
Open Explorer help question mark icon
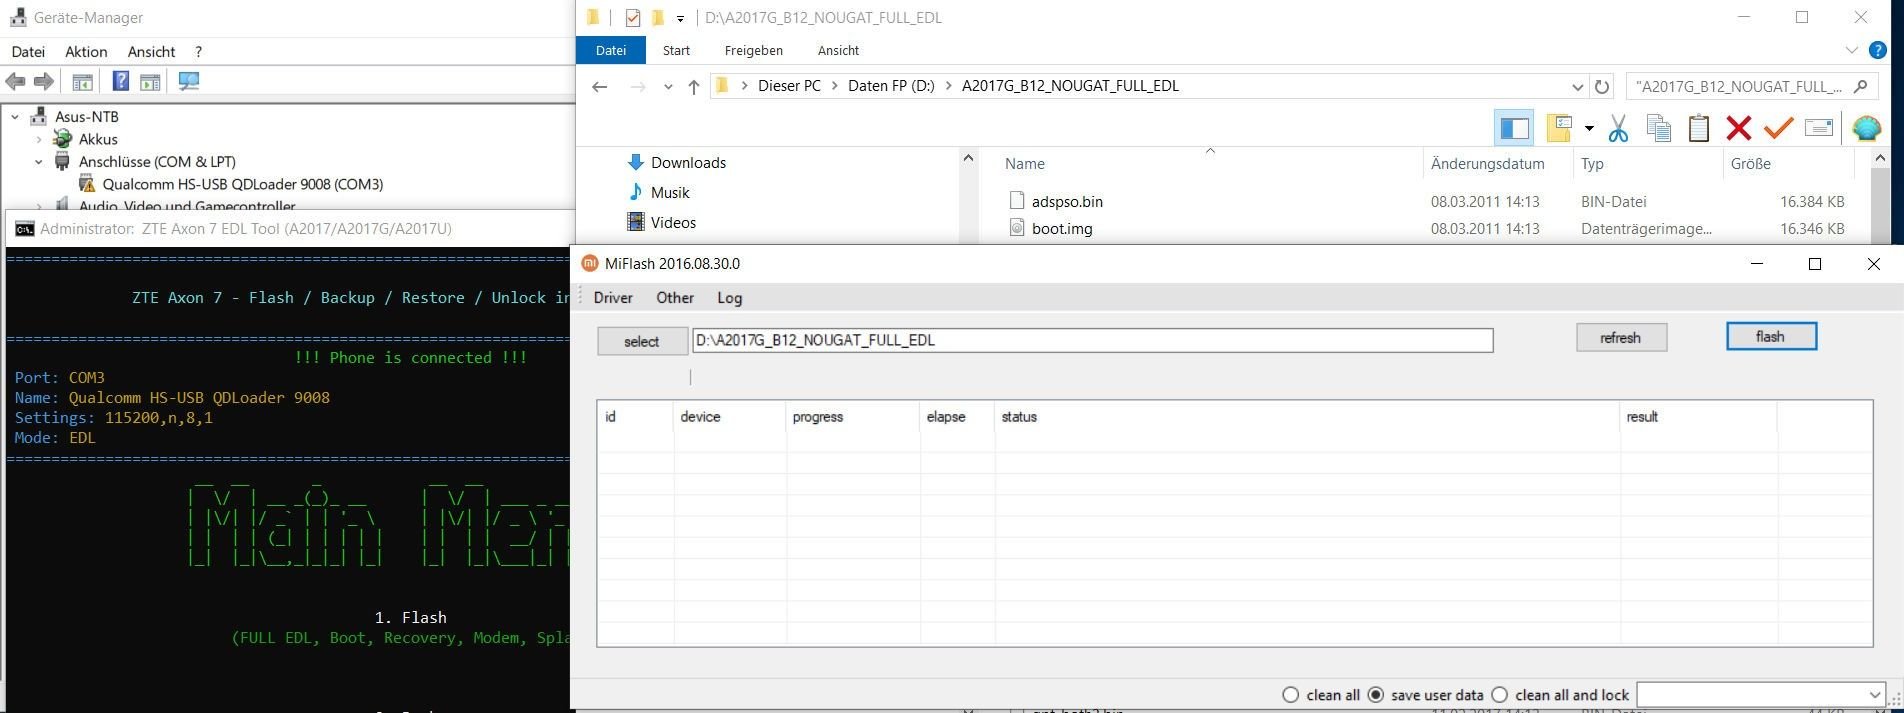pos(1877,50)
